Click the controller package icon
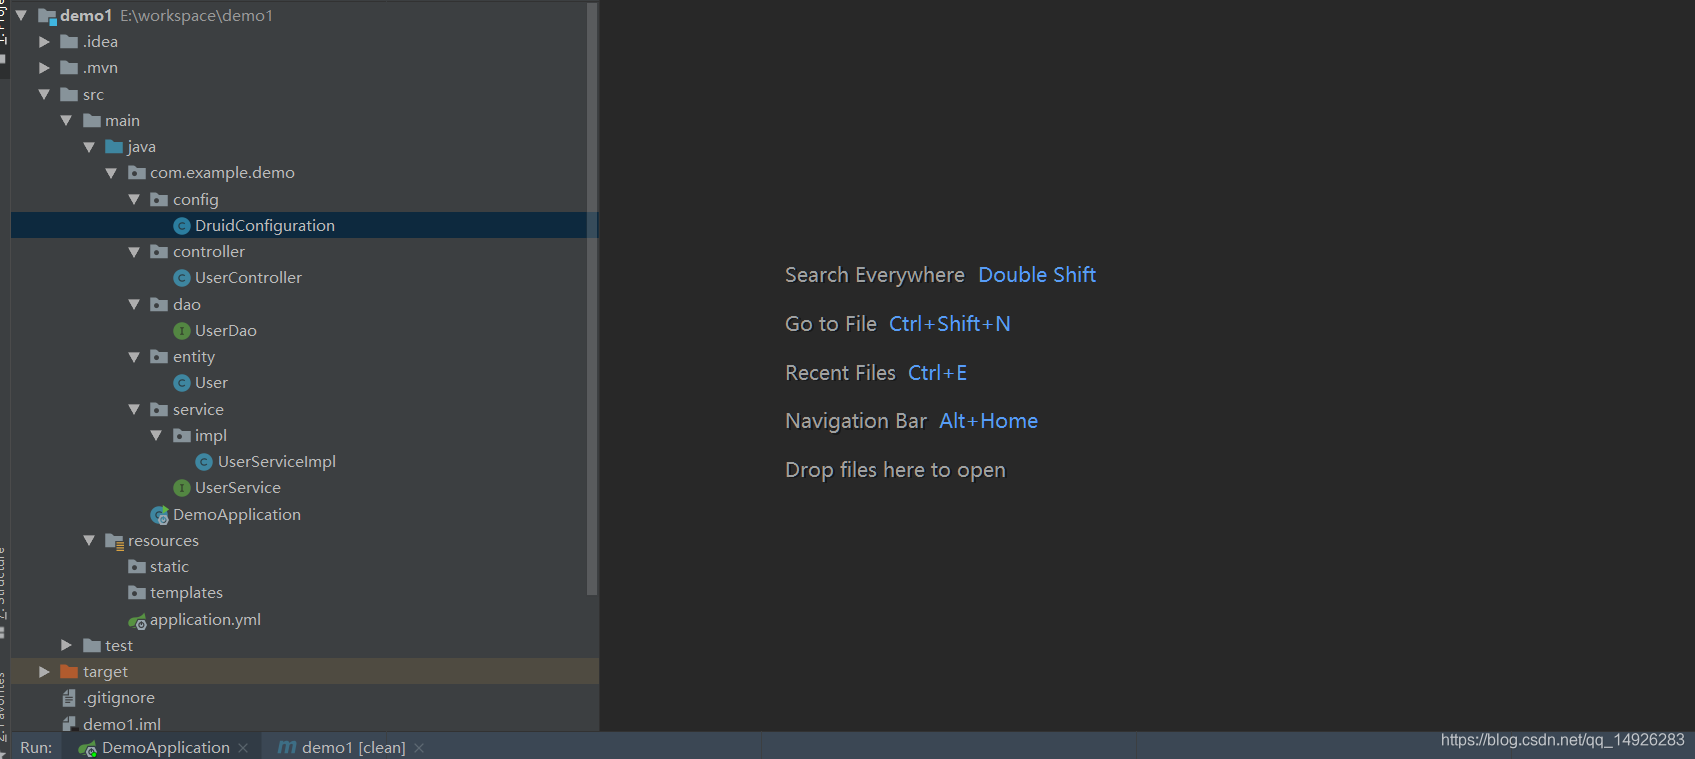 159,252
